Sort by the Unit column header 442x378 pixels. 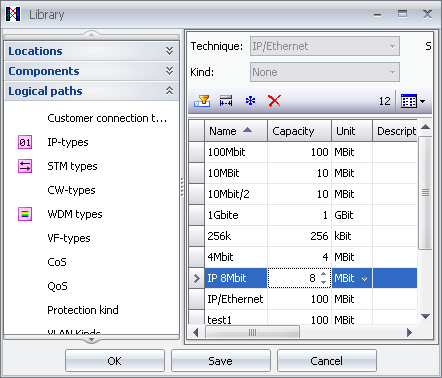[x=352, y=131]
